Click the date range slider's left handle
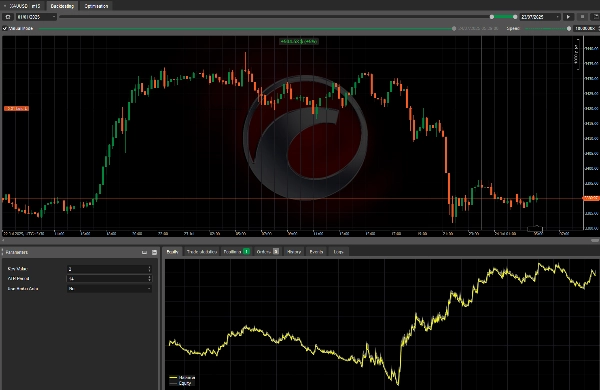 click(492, 17)
